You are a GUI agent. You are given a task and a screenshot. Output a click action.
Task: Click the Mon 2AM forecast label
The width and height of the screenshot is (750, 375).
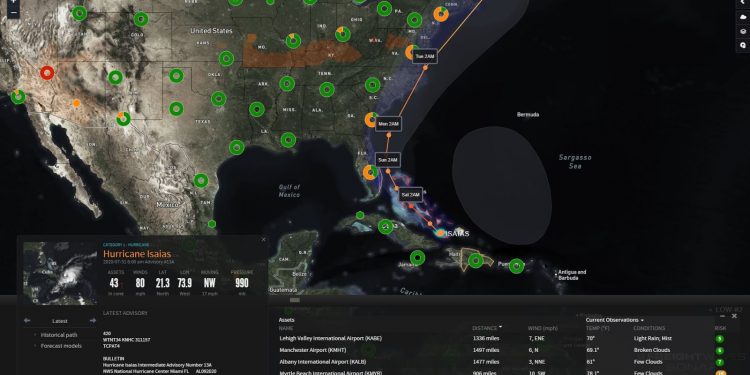388,124
